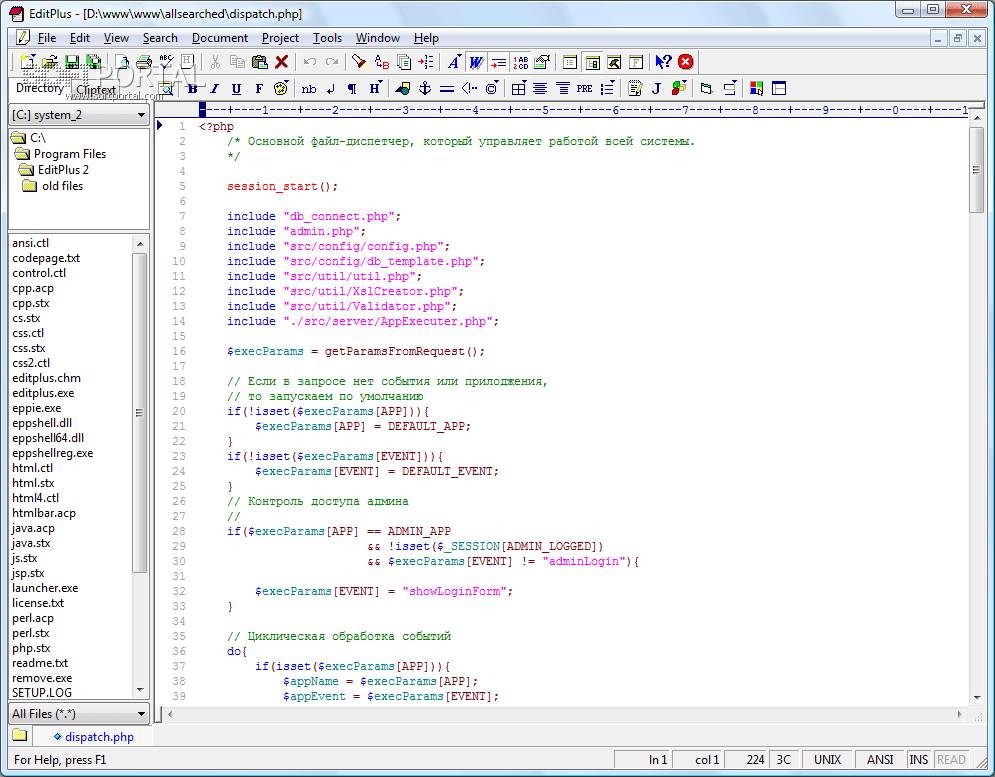Click the editor vertical scrollbar thumb

point(977,170)
